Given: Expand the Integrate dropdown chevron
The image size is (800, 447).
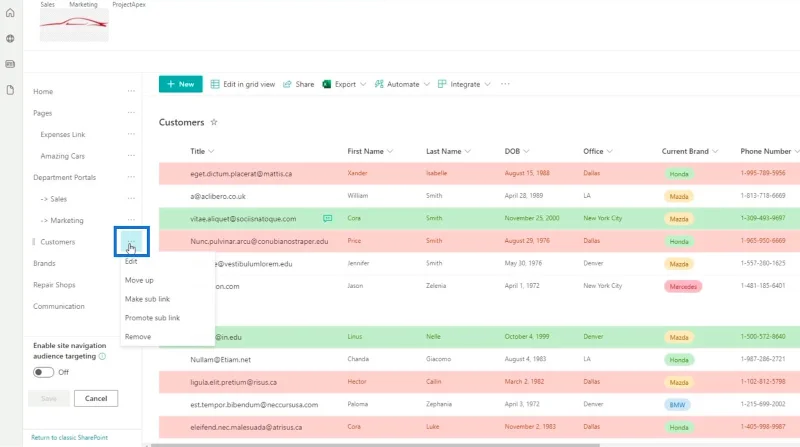Looking at the screenshot, I should [487, 84].
